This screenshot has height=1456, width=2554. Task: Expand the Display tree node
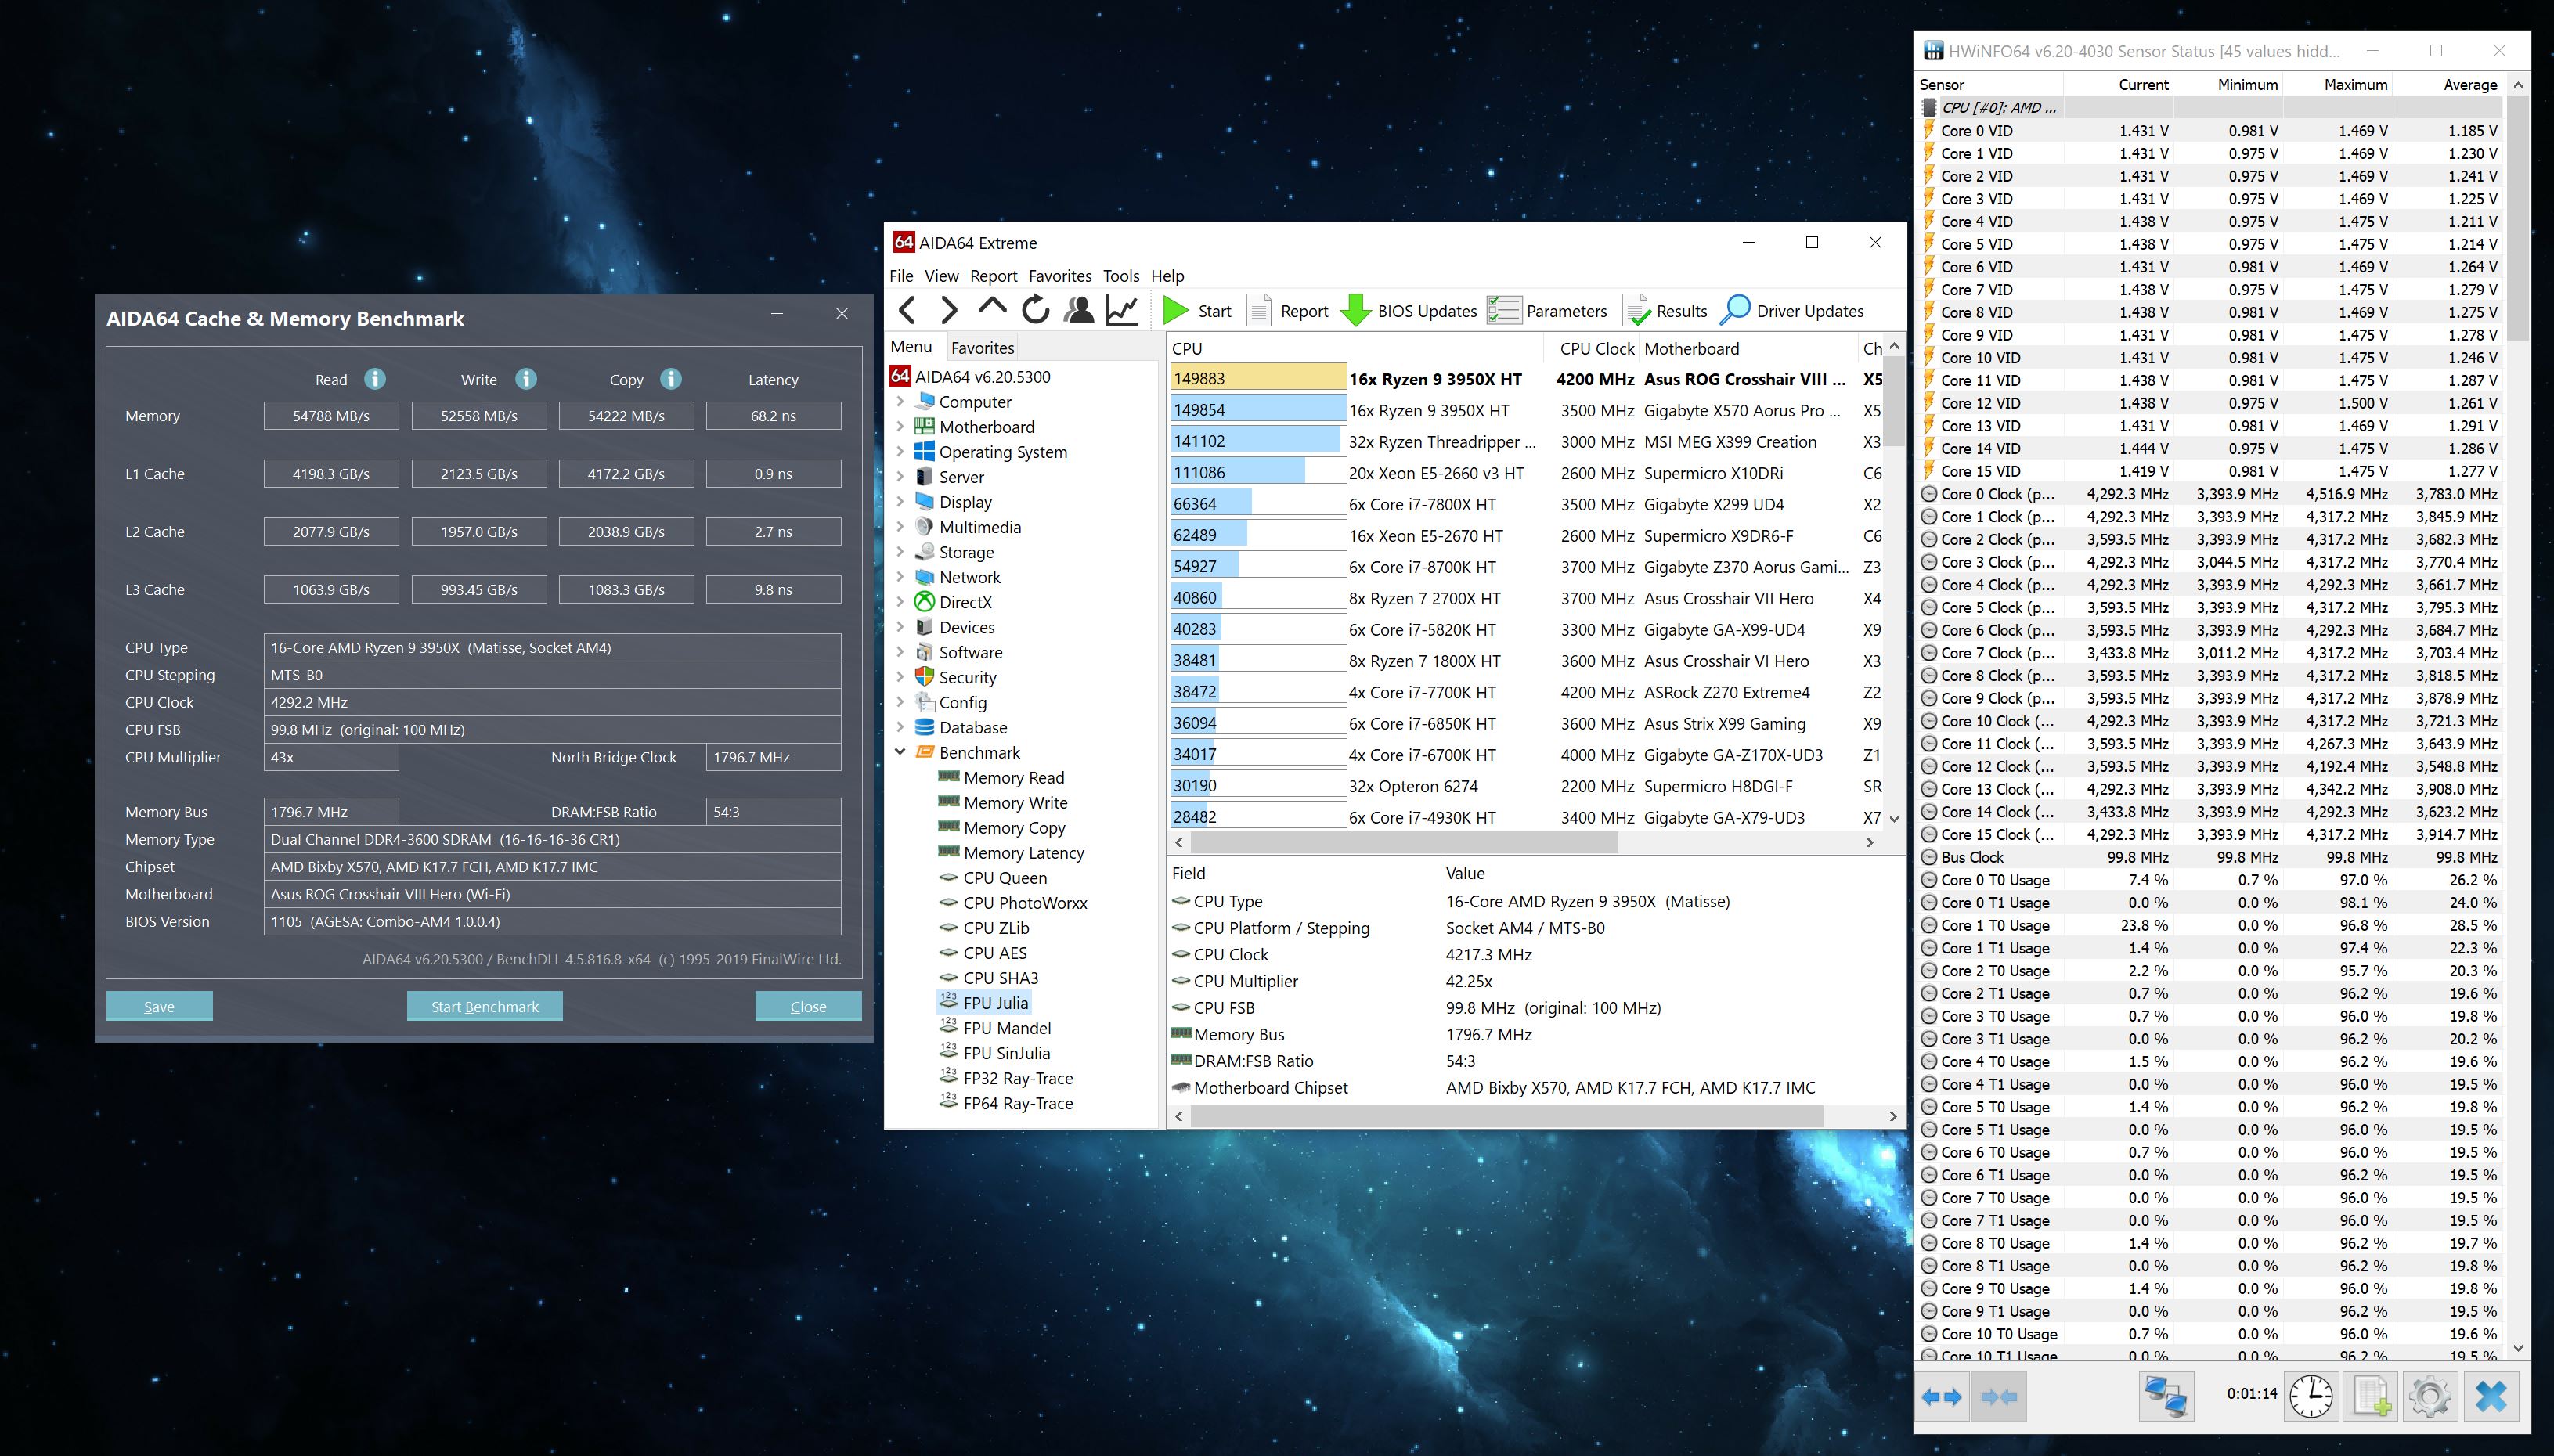point(900,502)
